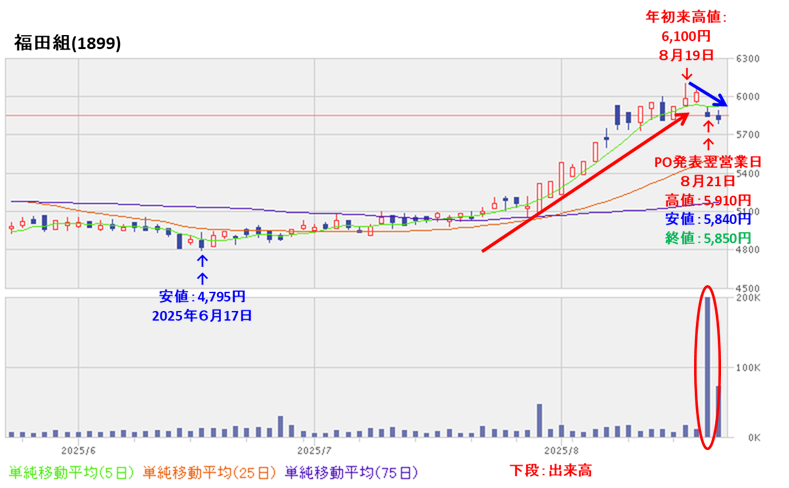Click the tallest 200K volume bar
789x488 pixels.
[707, 367]
